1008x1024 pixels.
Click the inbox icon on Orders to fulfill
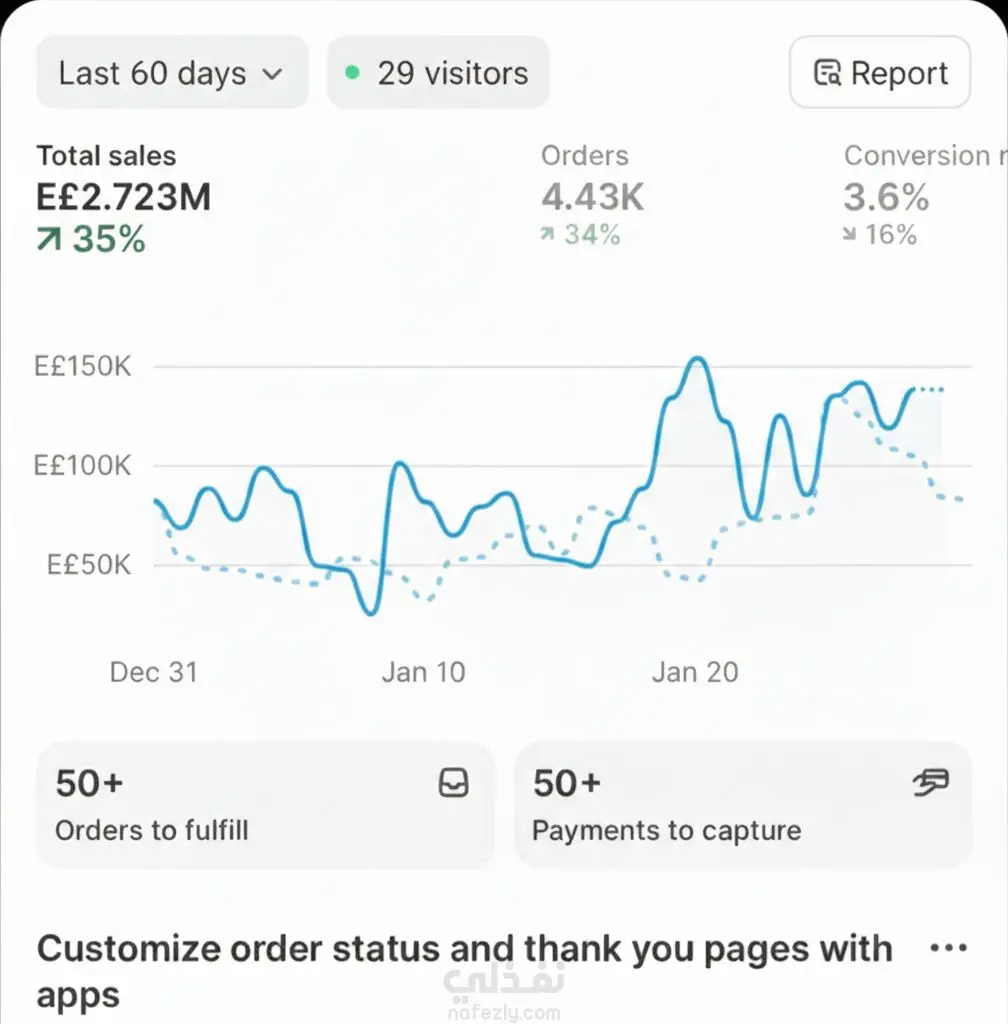(x=454, y=784)
